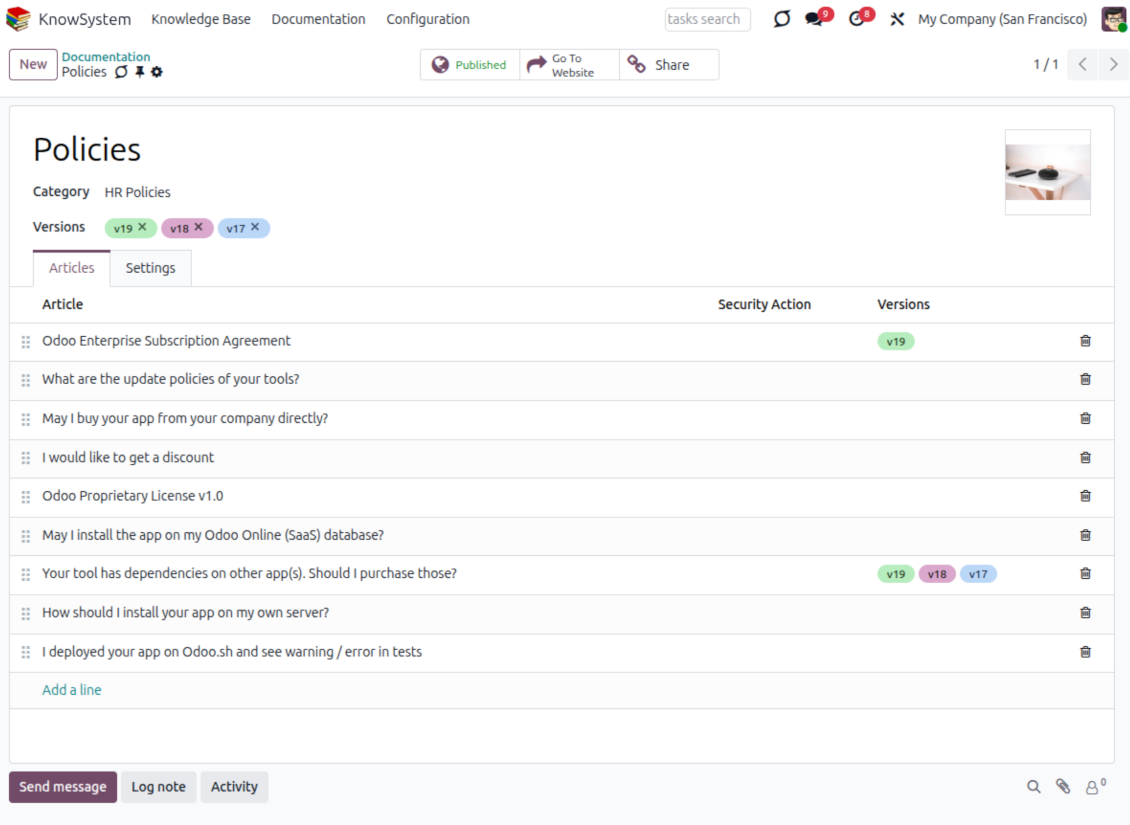Open the HR Policies category field
The width and height of the screenshot is (1130, 825).
[138, 192]
